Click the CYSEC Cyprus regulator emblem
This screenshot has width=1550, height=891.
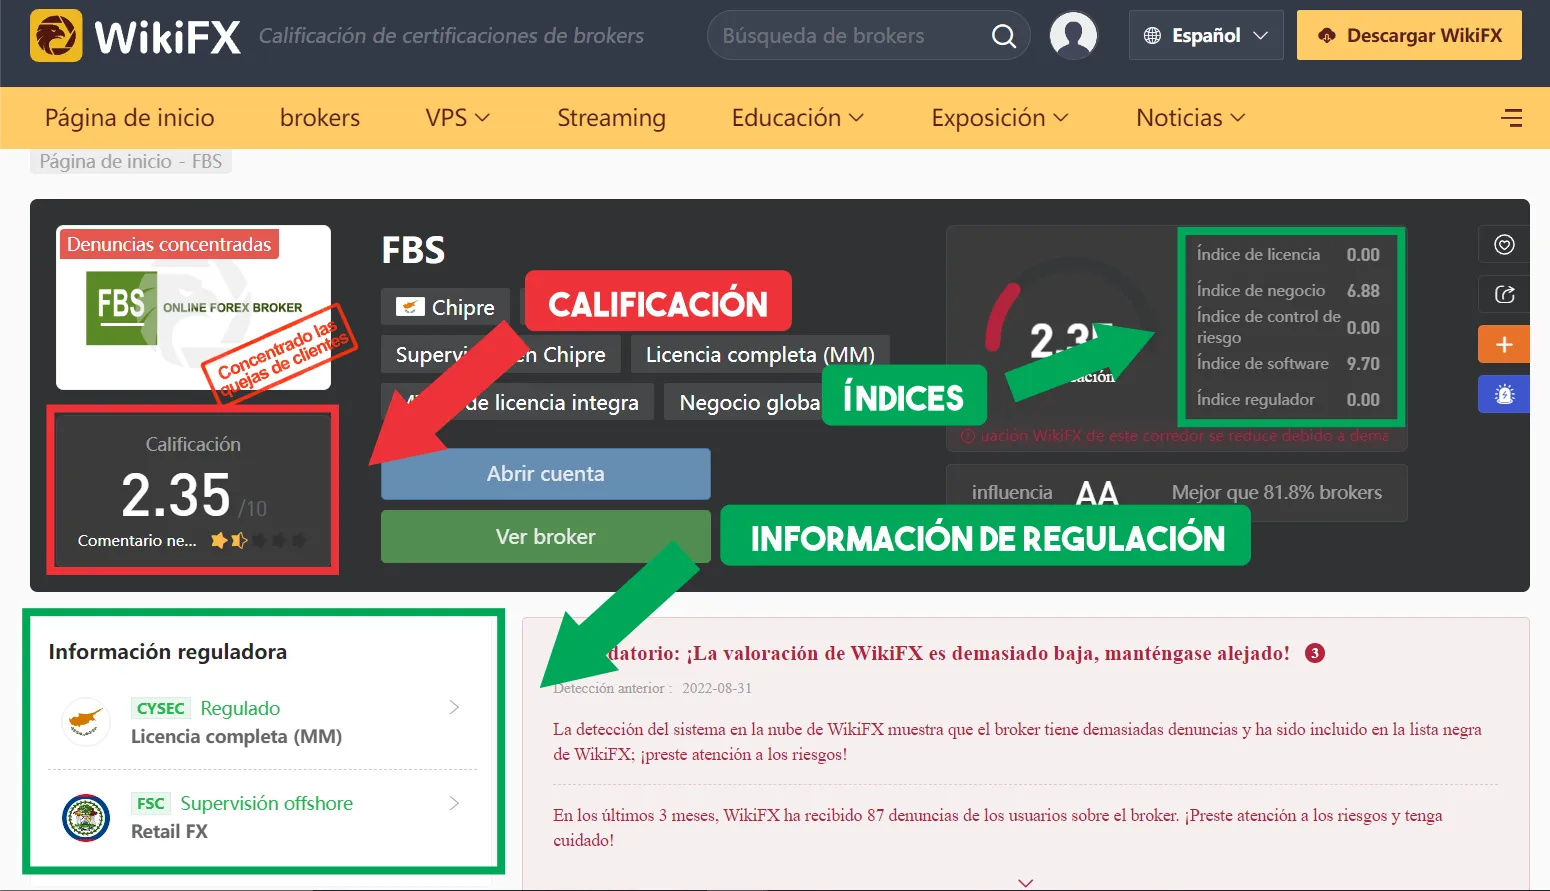click(86, 721)
